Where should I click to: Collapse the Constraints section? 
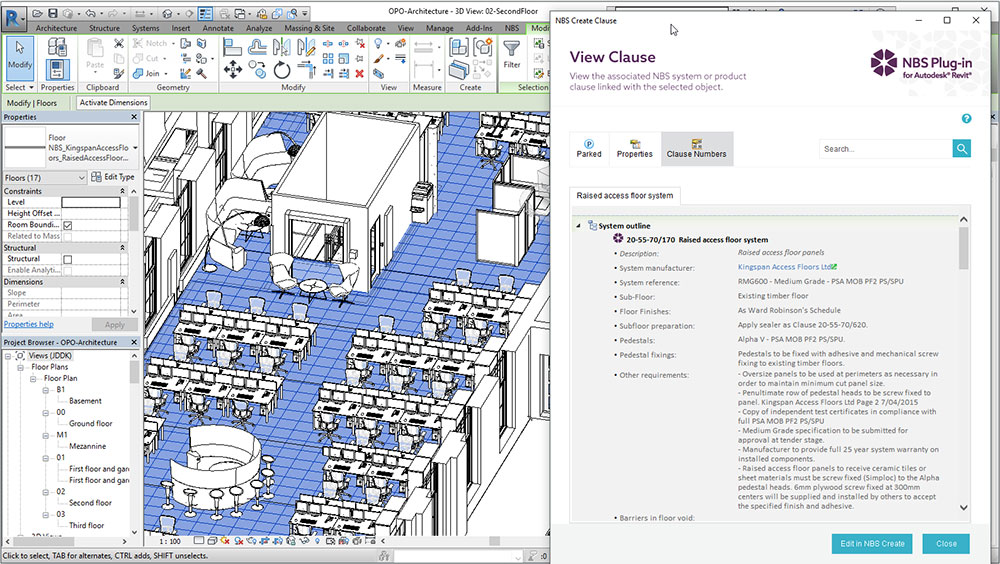pyautogui.click(x=122, y=191)
